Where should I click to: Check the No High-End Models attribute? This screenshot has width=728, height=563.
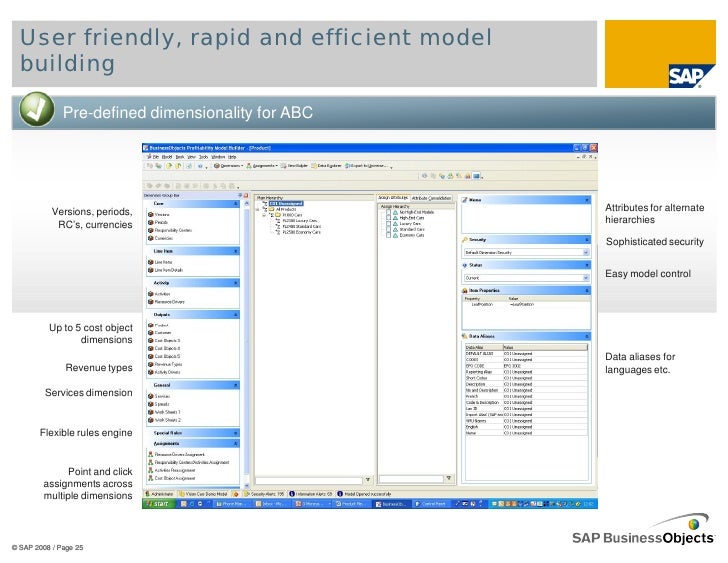pyautogui.click(x=389, y=212)
